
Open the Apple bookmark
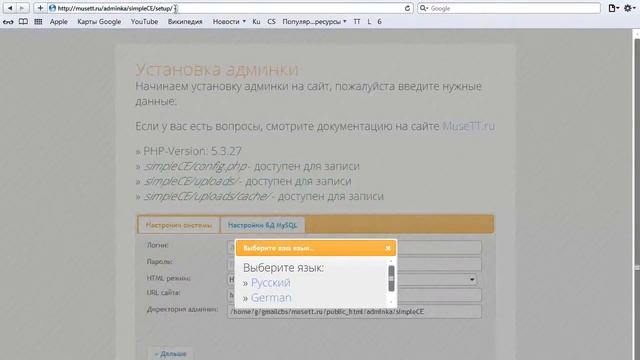[59, 22]
